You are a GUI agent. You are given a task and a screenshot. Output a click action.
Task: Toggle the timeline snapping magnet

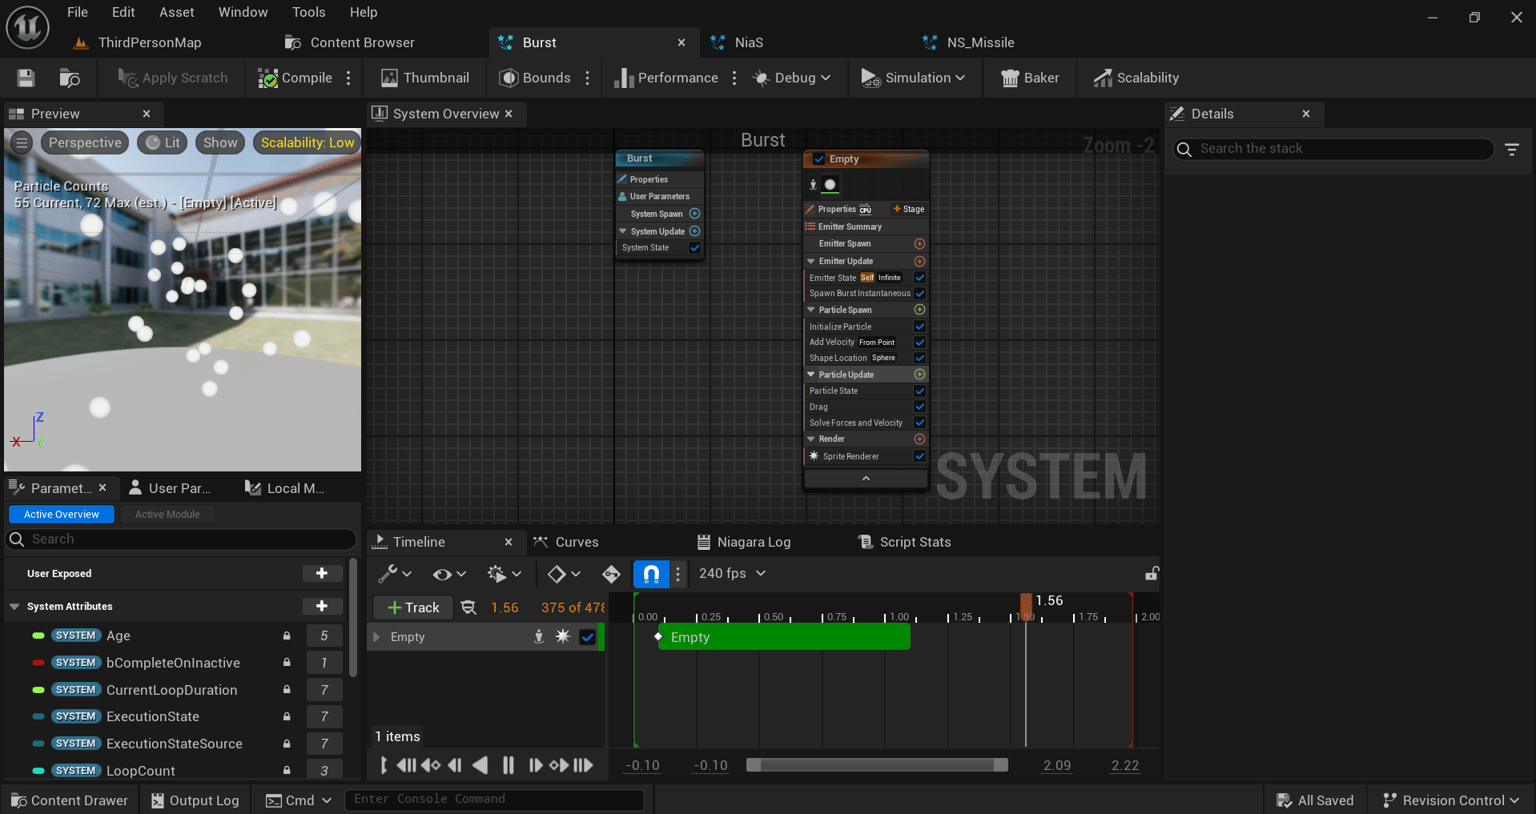click(651, 574)
